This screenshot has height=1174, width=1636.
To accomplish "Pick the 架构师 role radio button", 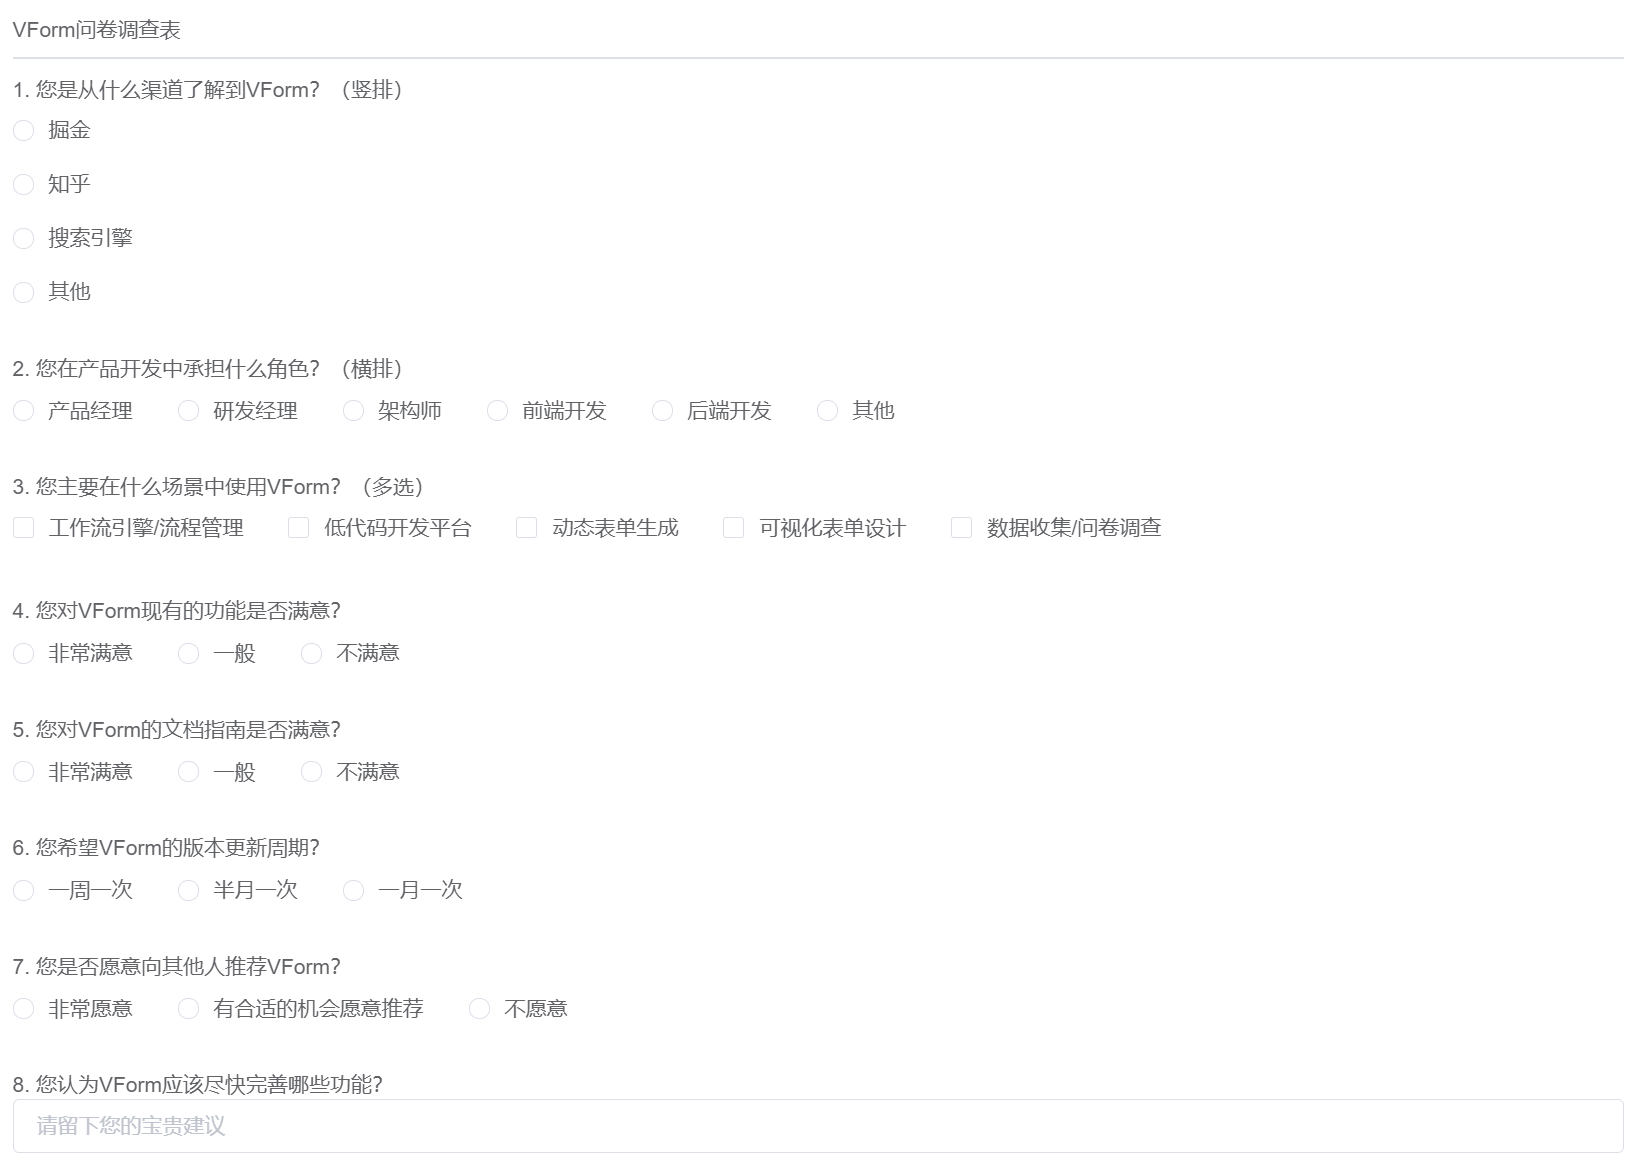I will point(354,411).
